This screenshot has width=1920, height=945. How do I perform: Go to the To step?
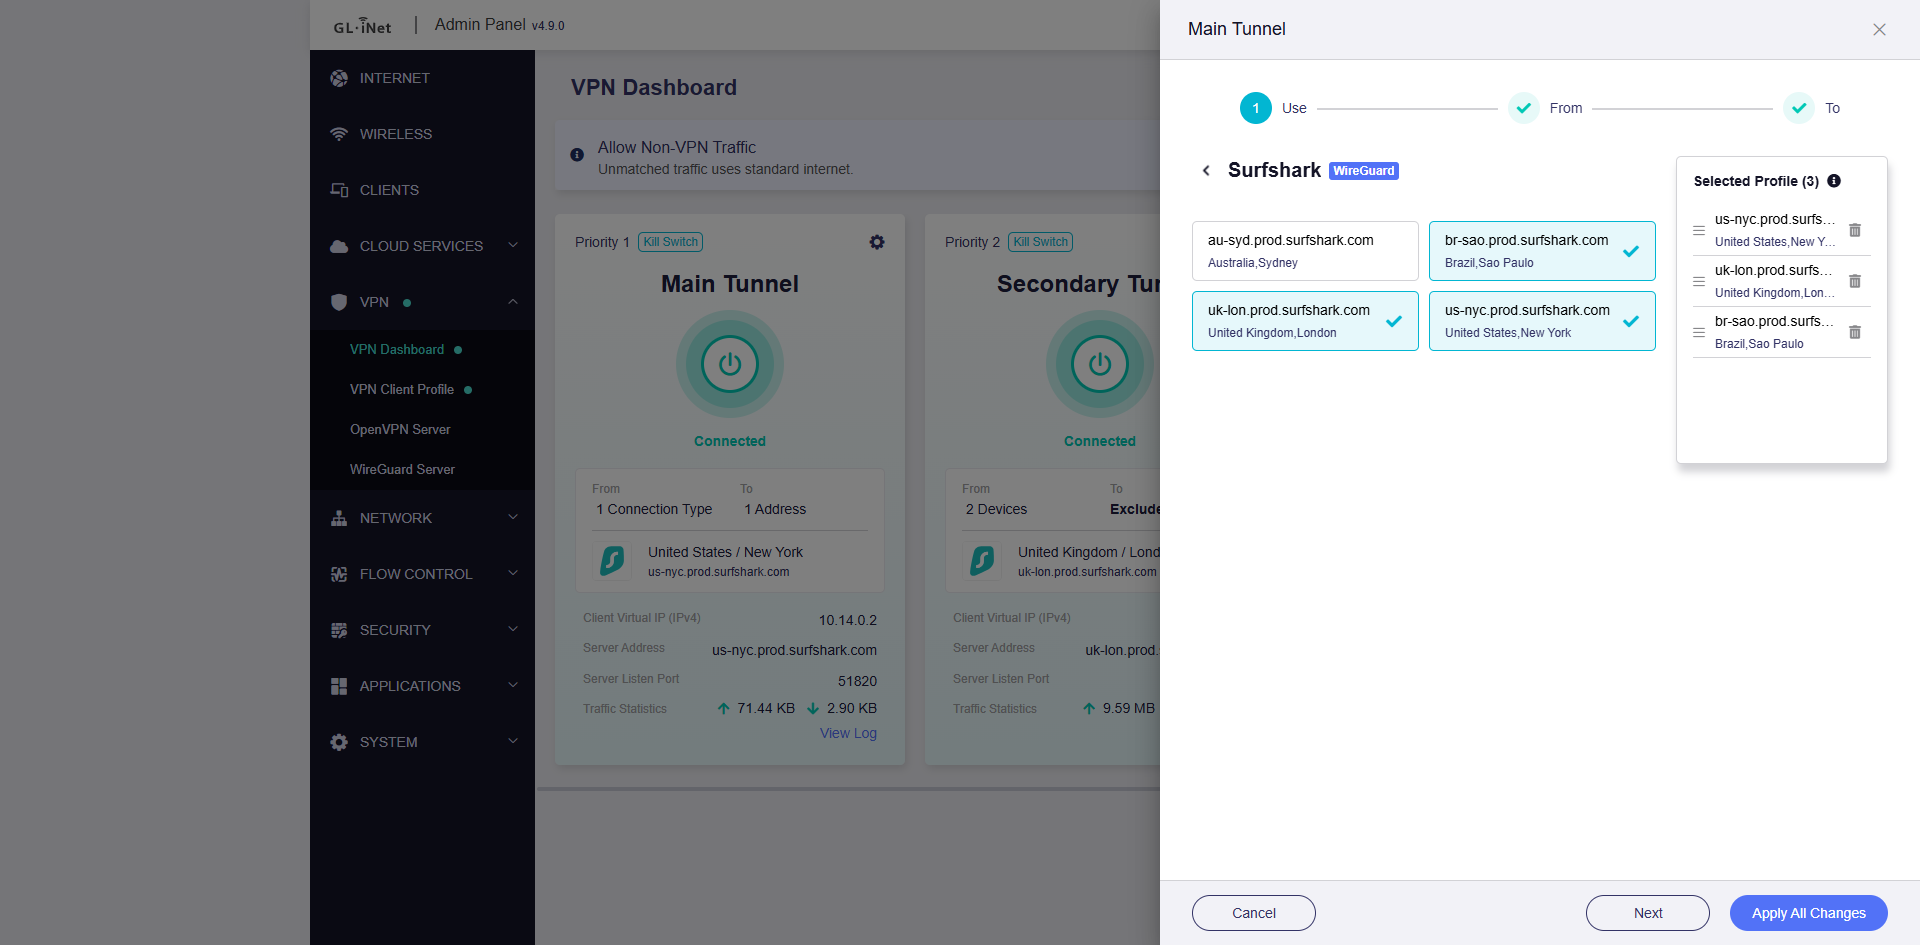1812,108
